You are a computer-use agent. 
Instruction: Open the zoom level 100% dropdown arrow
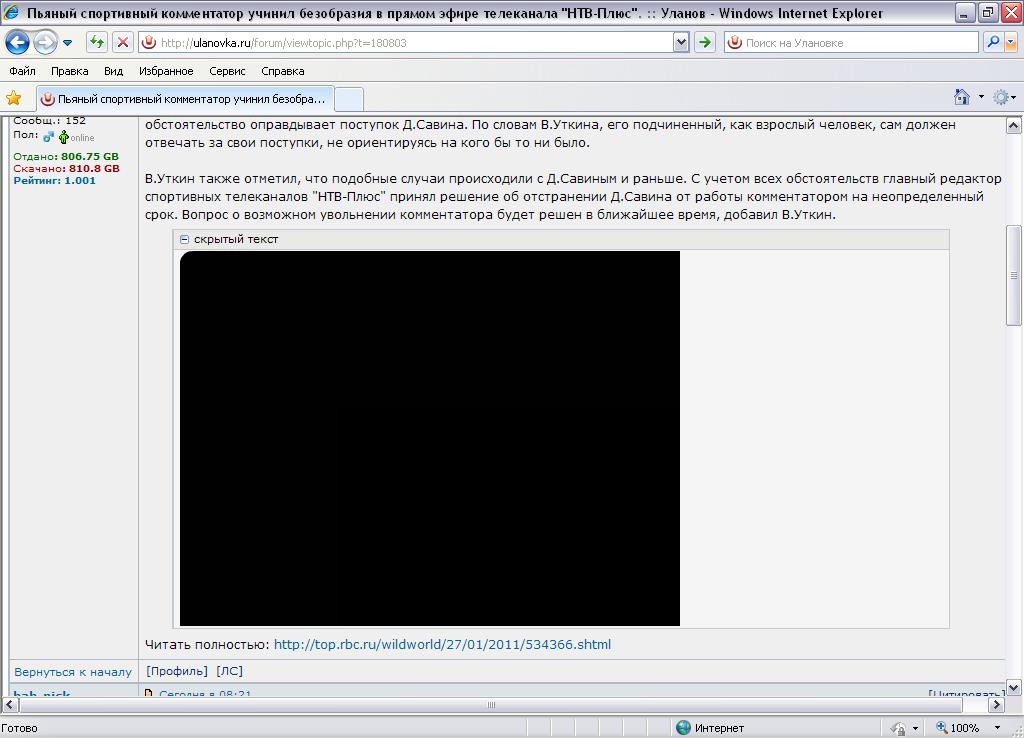tap(996, 728)
